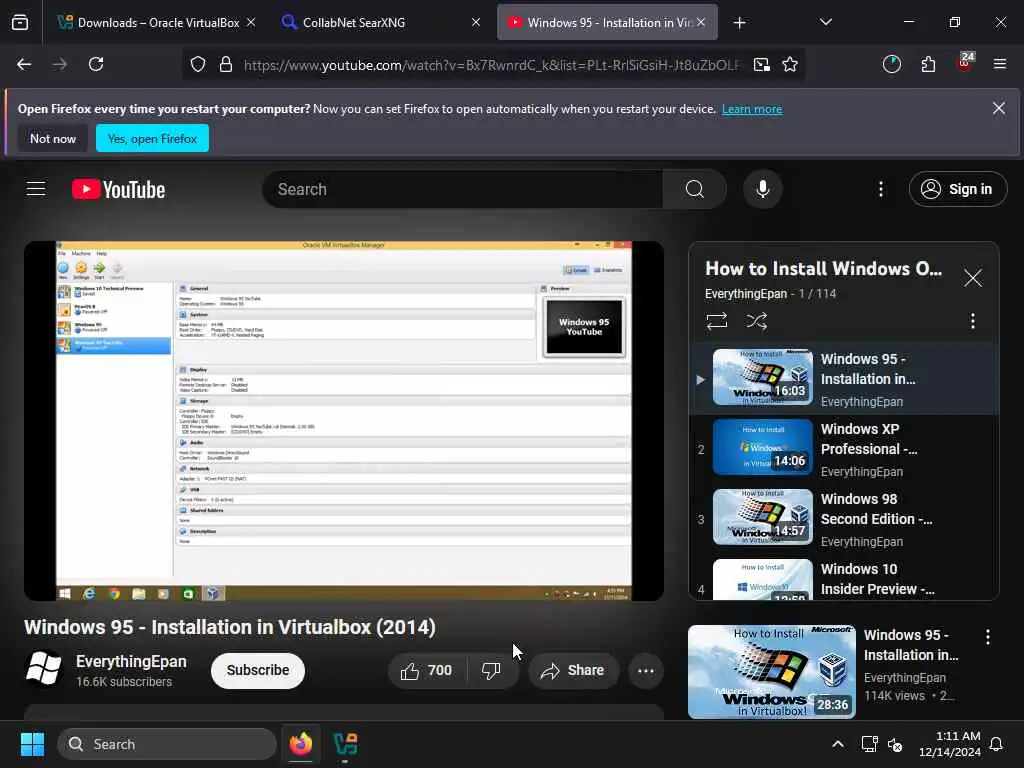Click the video player area
Image resolution: width=1024 pixels, height=768 pixels.
click(344, 421)
